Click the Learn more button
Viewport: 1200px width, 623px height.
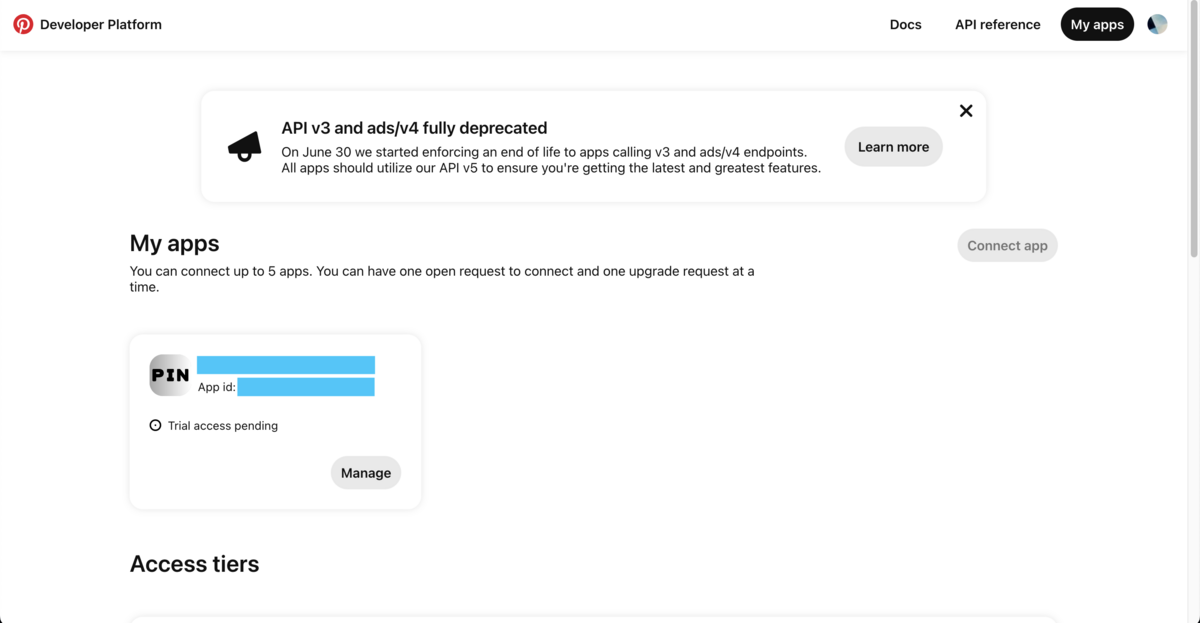(893, 147)
